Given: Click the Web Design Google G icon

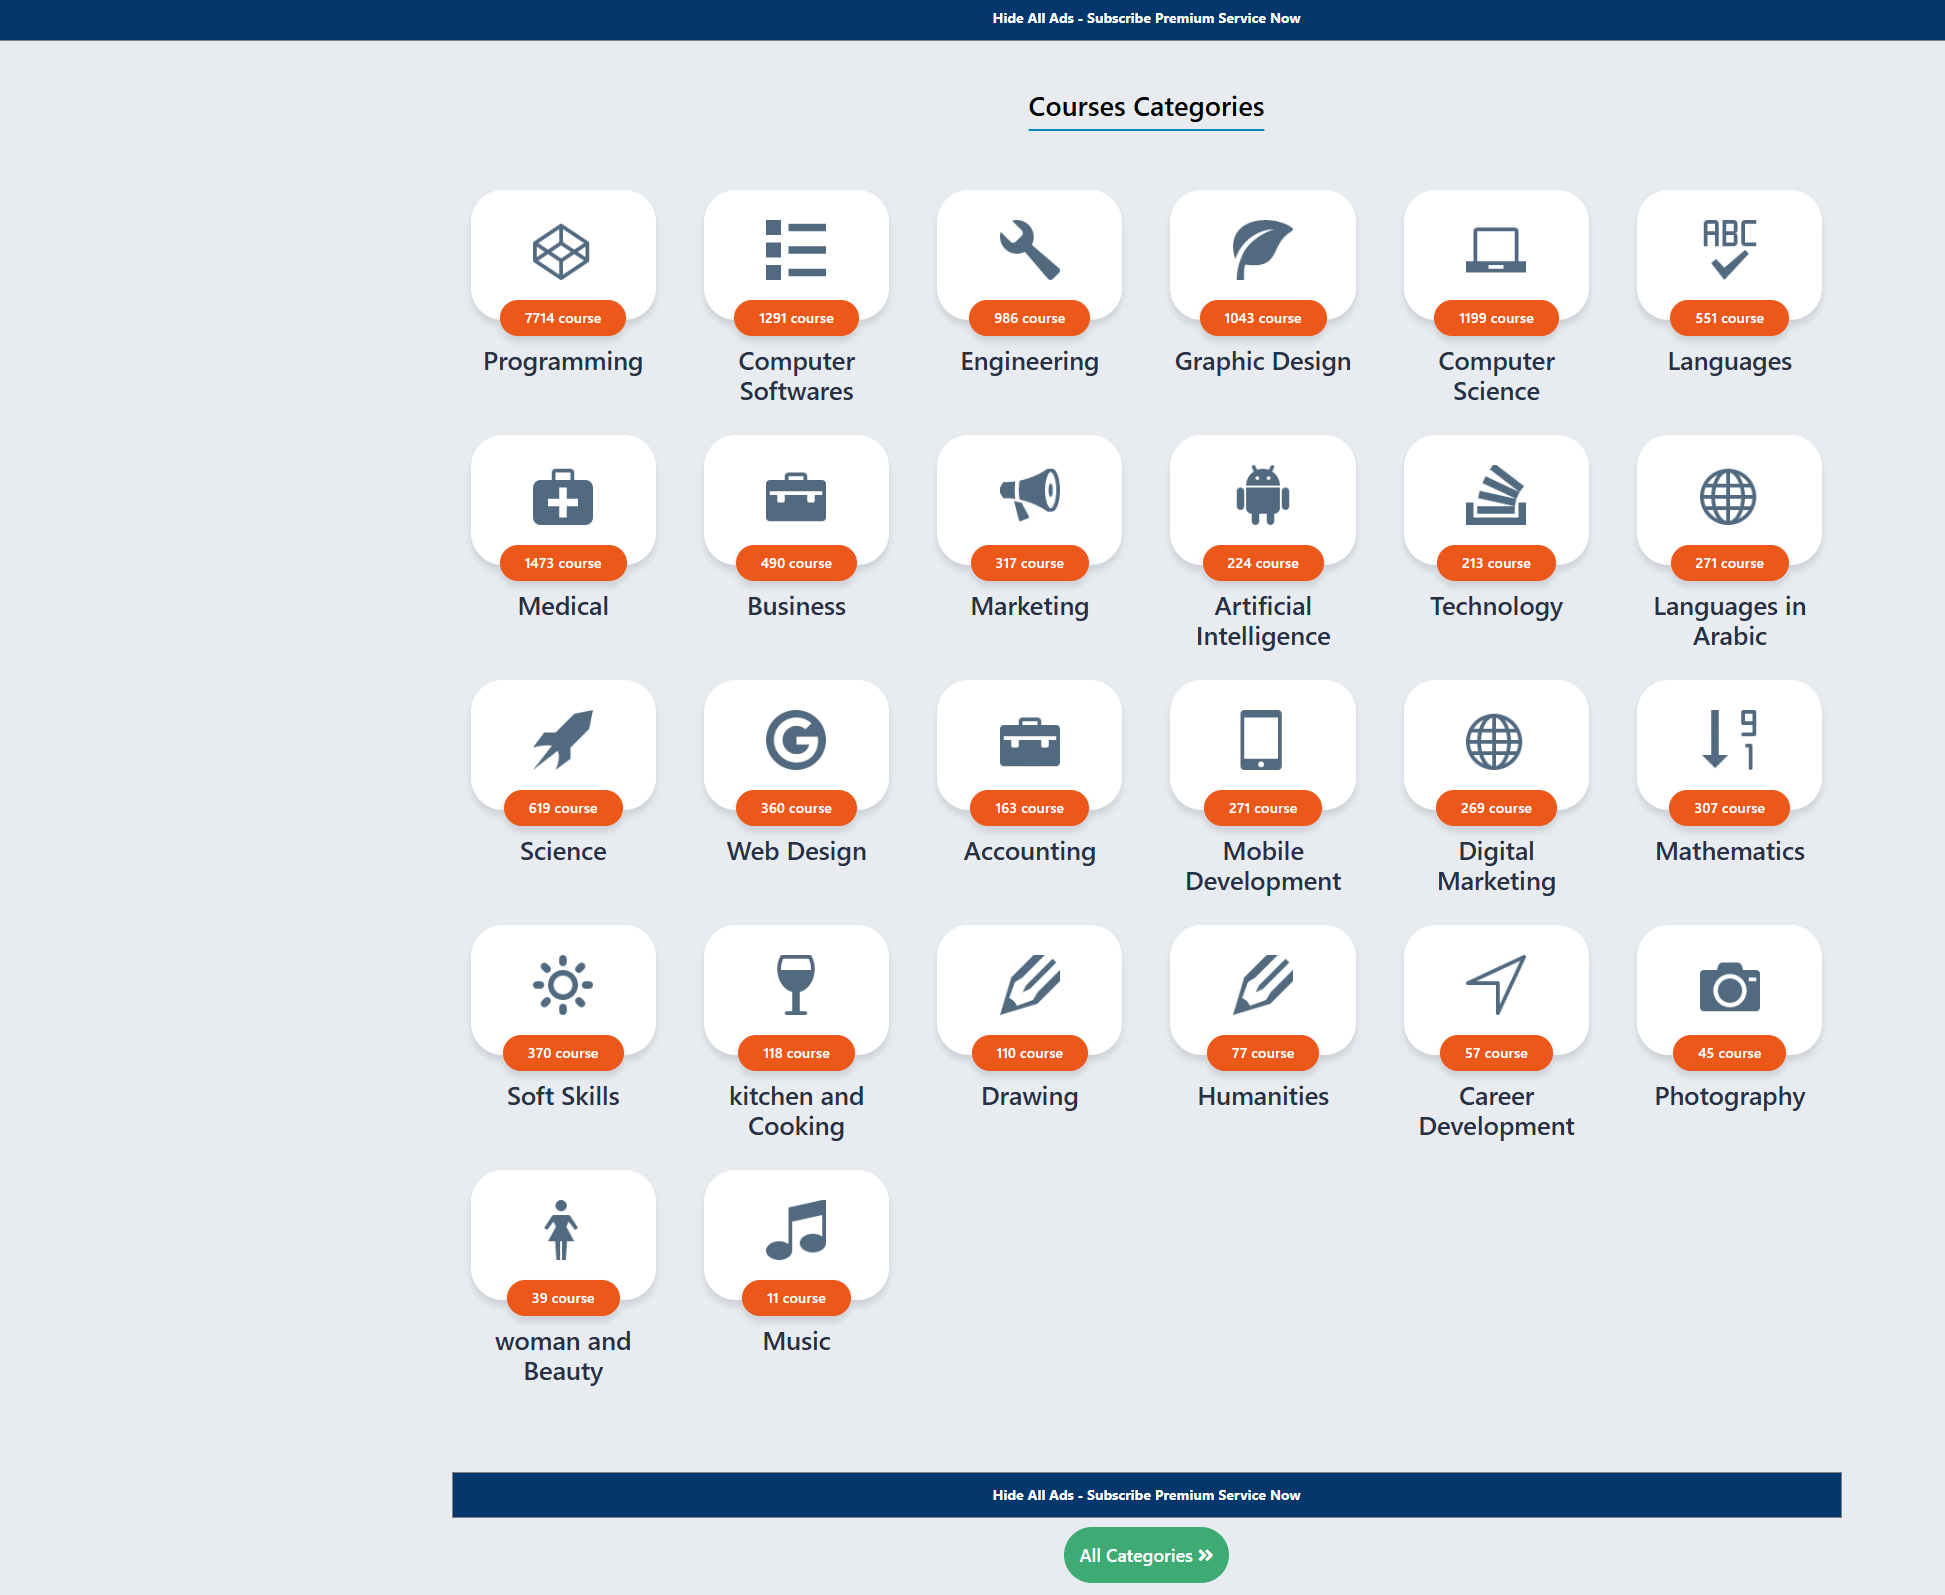Looking at the screenshot, I should pos(796,740).
